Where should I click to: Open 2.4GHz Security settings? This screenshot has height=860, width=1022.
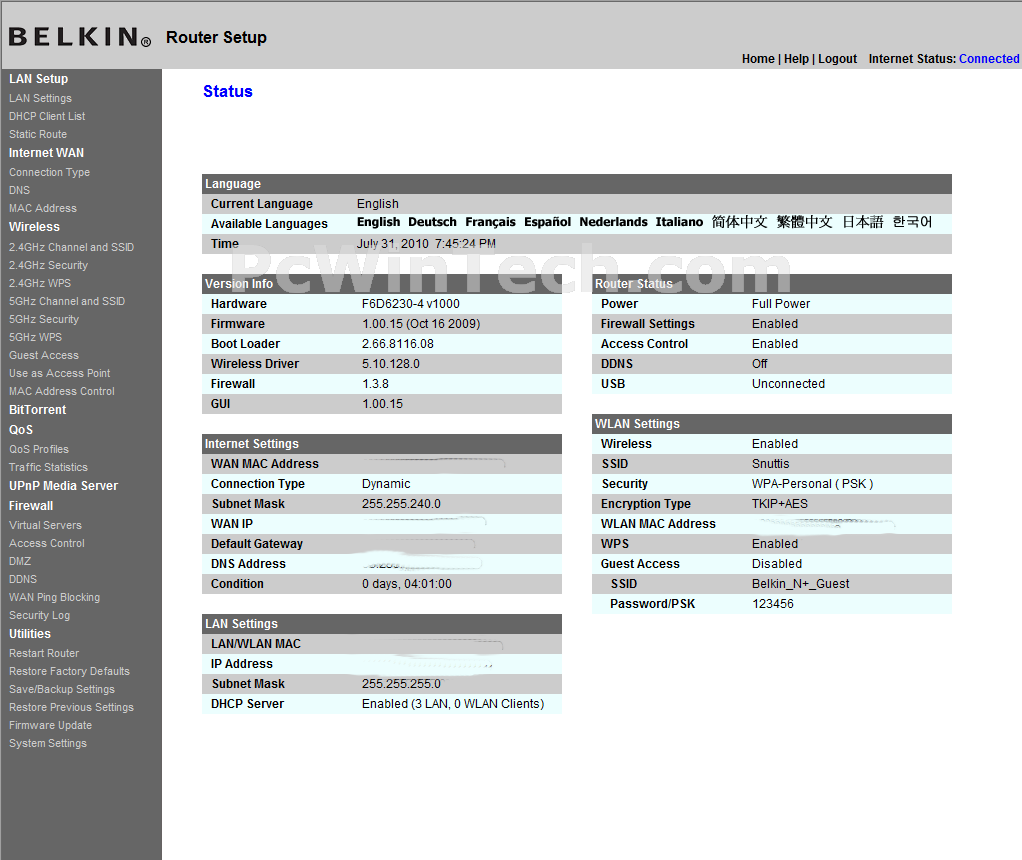point(48,265)
